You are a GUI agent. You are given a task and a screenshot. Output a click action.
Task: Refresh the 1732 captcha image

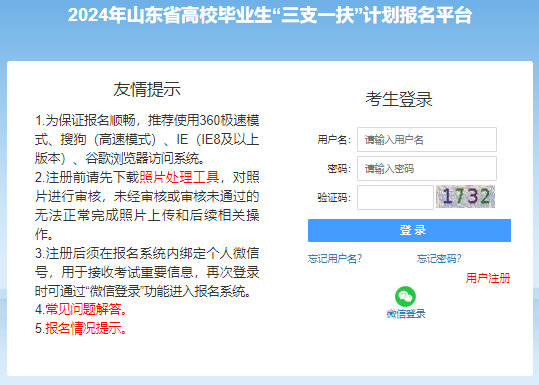[x=465, y=197]
